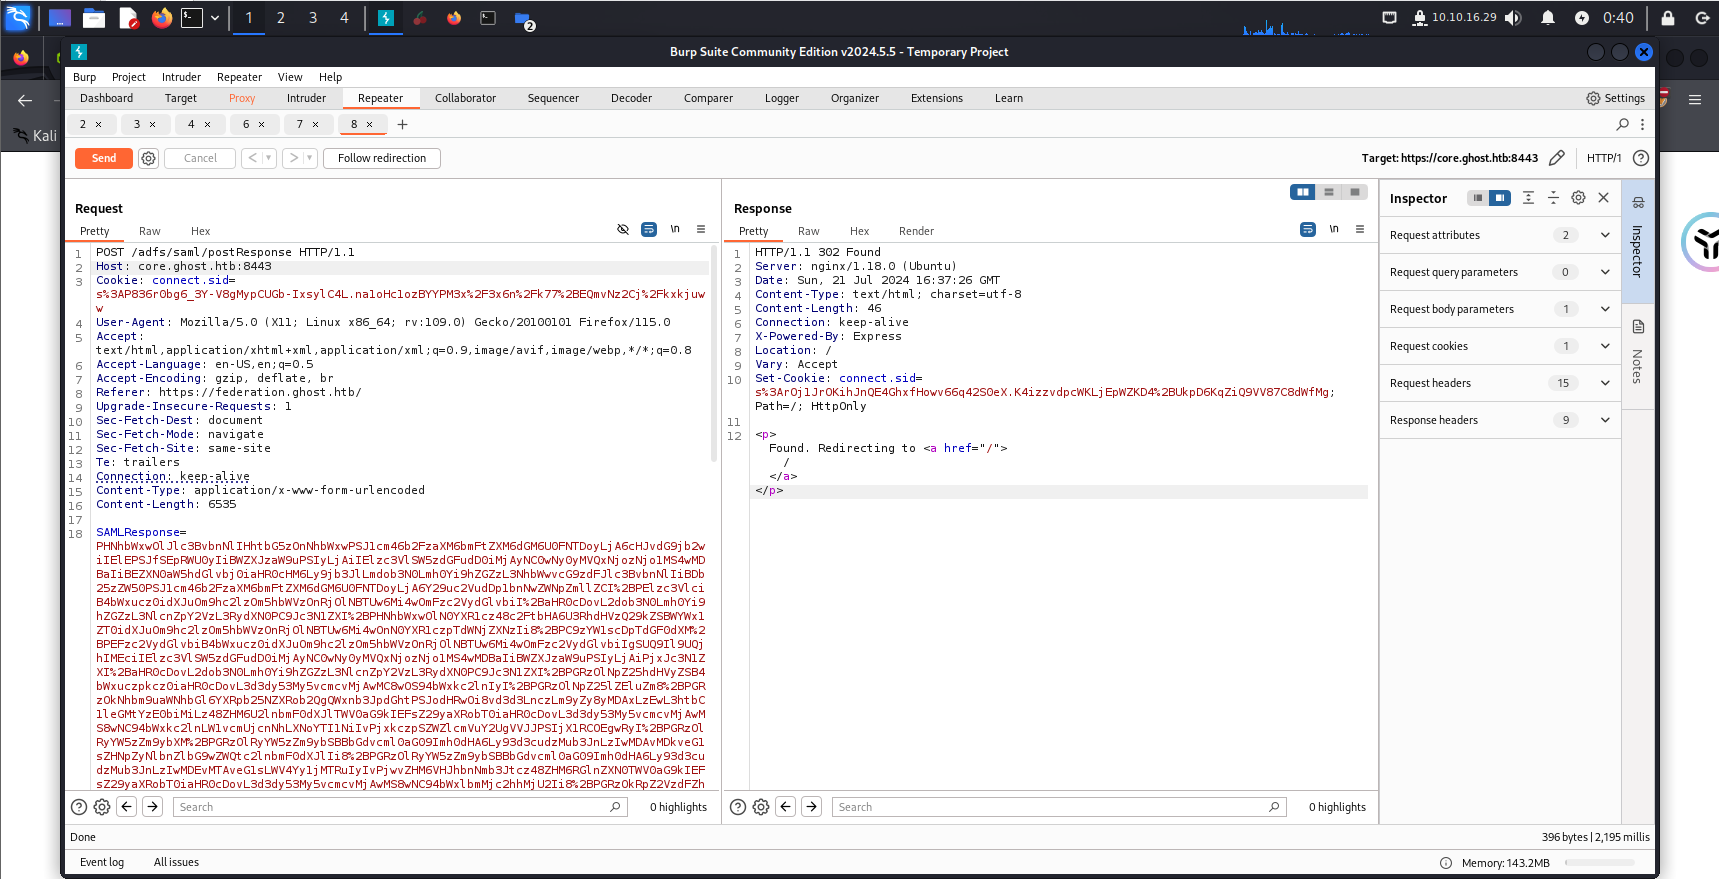Click the orange Send button
The height and width of the screenshot is (879, 1719).
[104, 158]
